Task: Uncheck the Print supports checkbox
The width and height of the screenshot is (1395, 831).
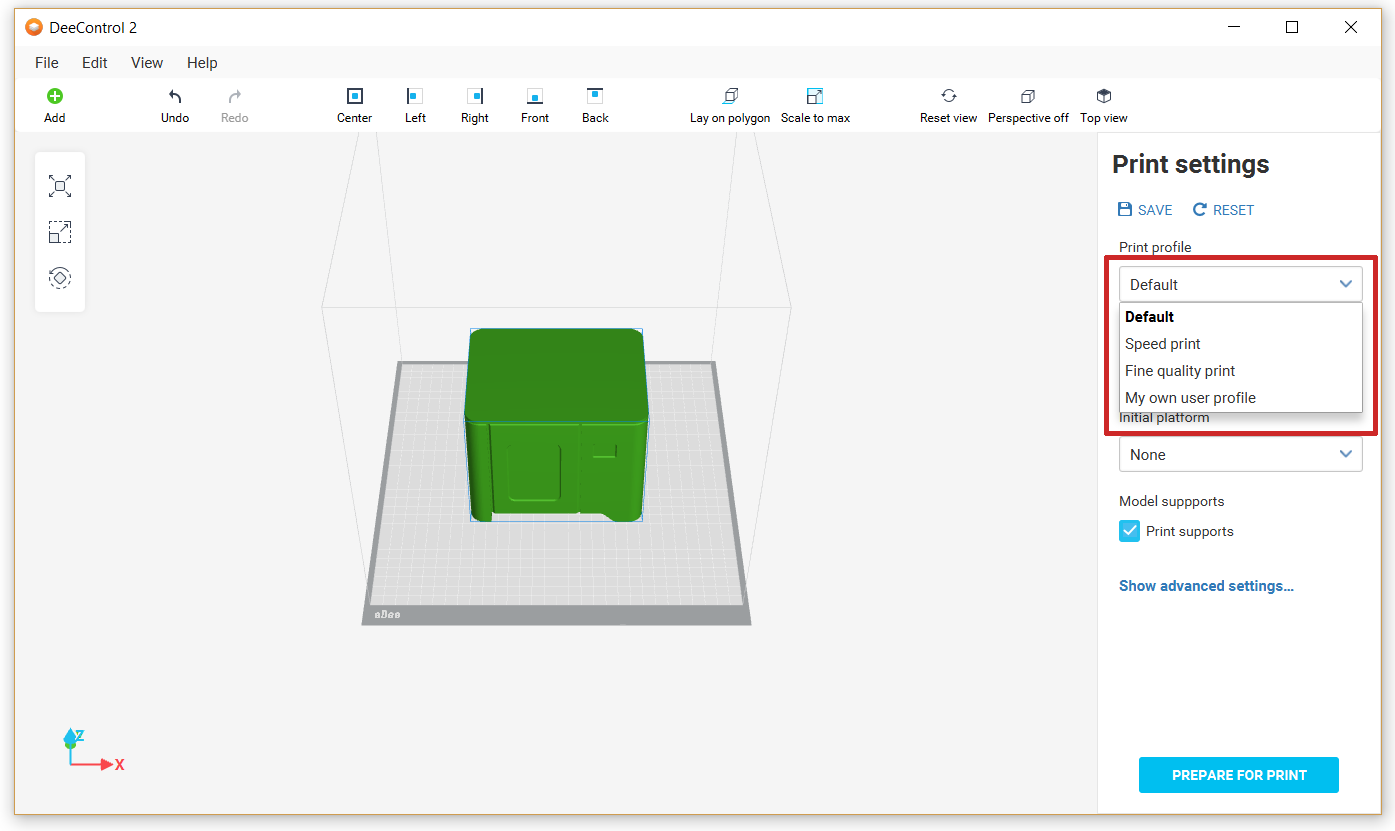Action: click(1129, 531)
